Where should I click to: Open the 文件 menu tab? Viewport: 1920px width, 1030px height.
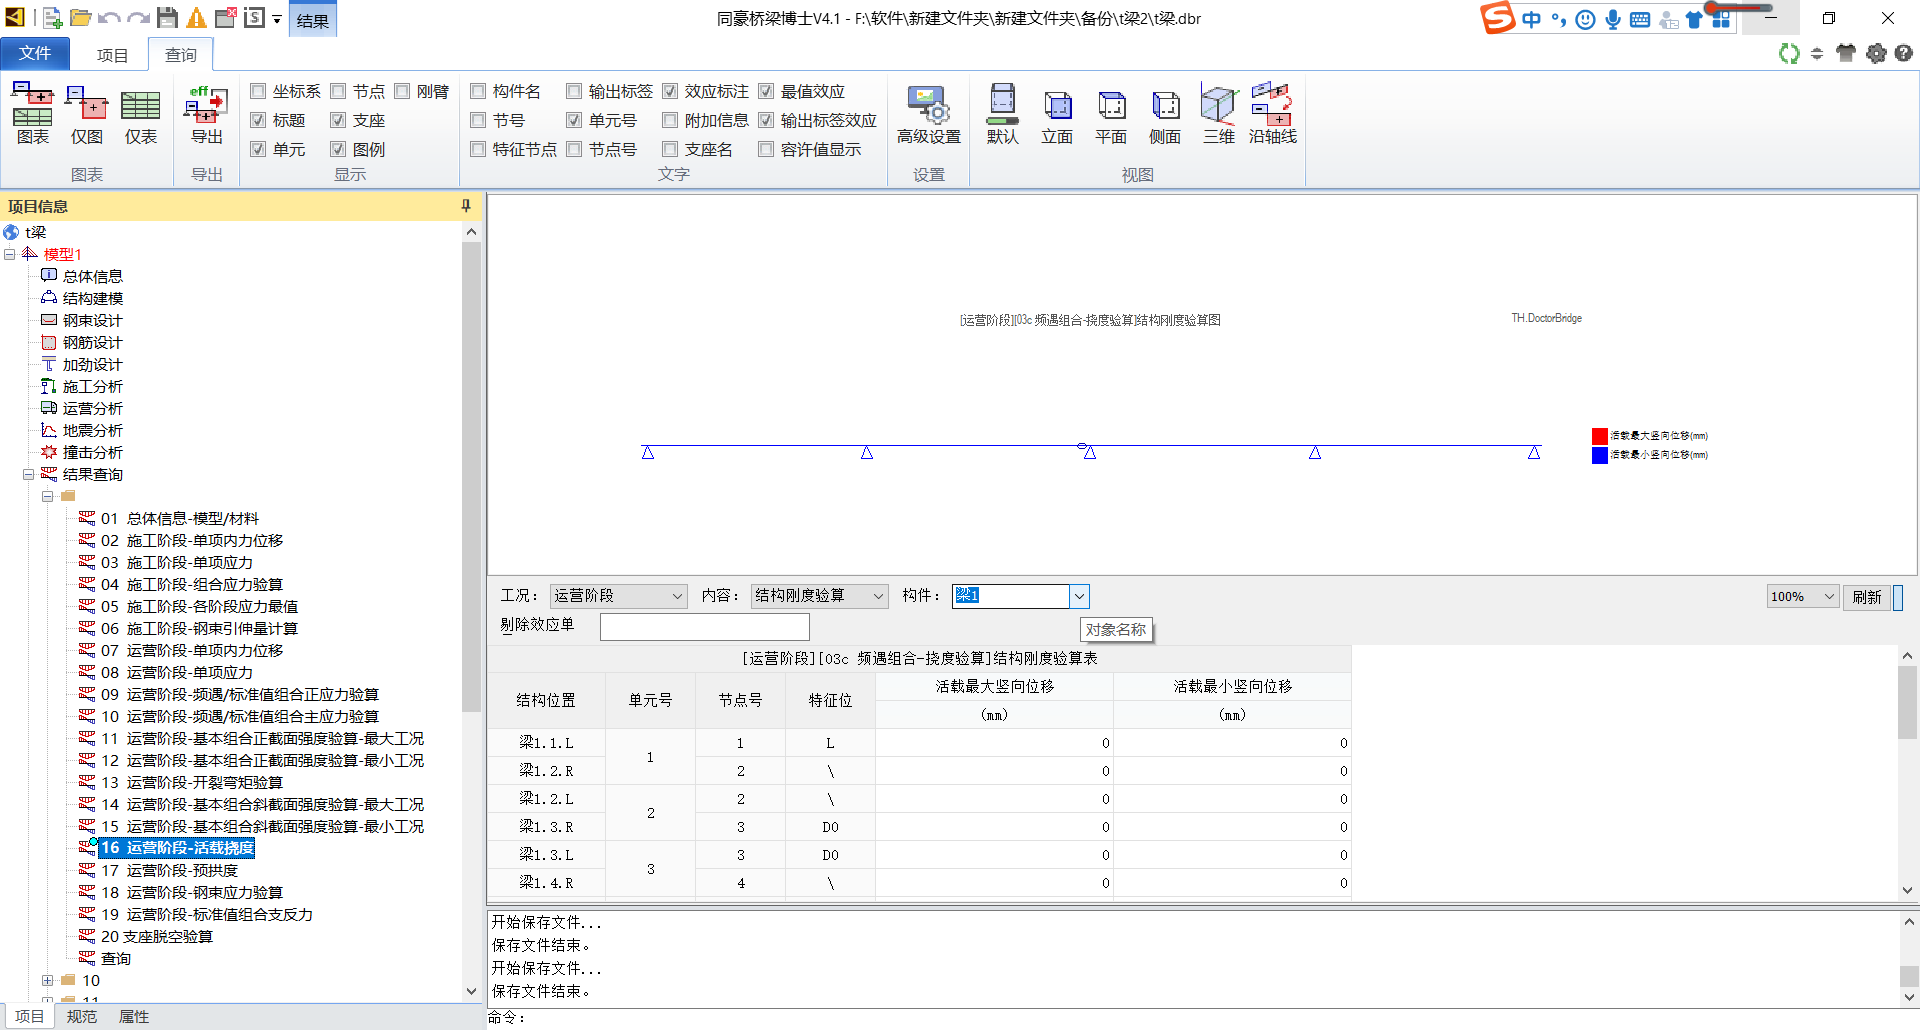point(35,54)
